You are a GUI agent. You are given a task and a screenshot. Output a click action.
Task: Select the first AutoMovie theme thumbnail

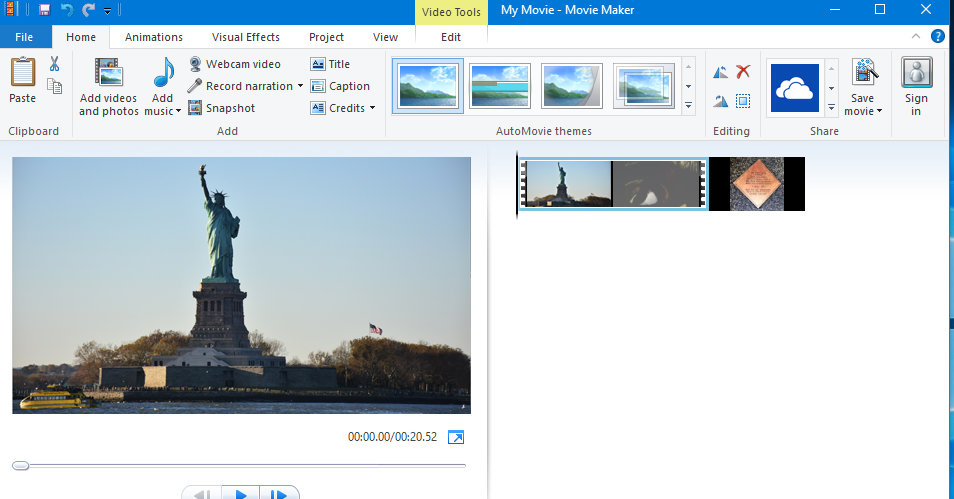click(428, 86)
